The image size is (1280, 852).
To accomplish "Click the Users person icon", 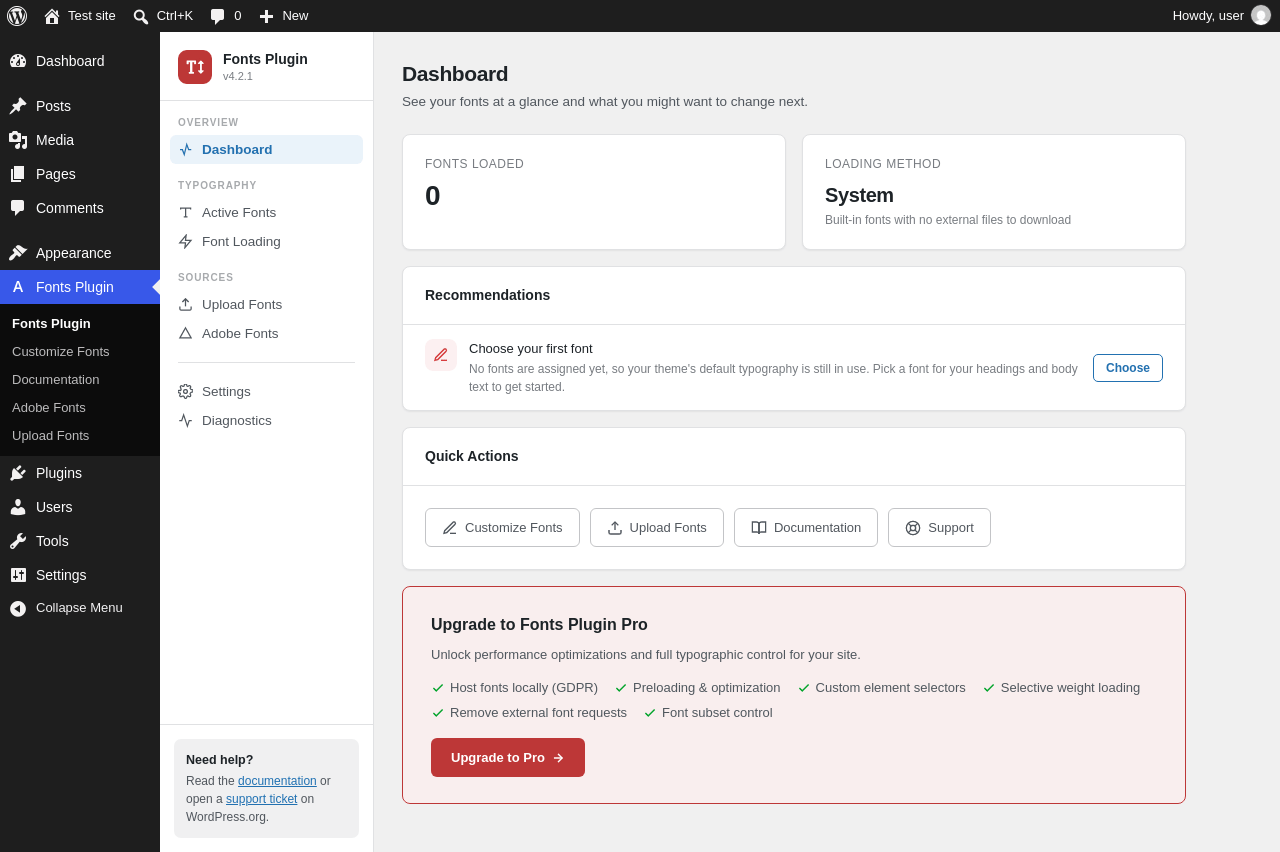I will click(18, 507).
